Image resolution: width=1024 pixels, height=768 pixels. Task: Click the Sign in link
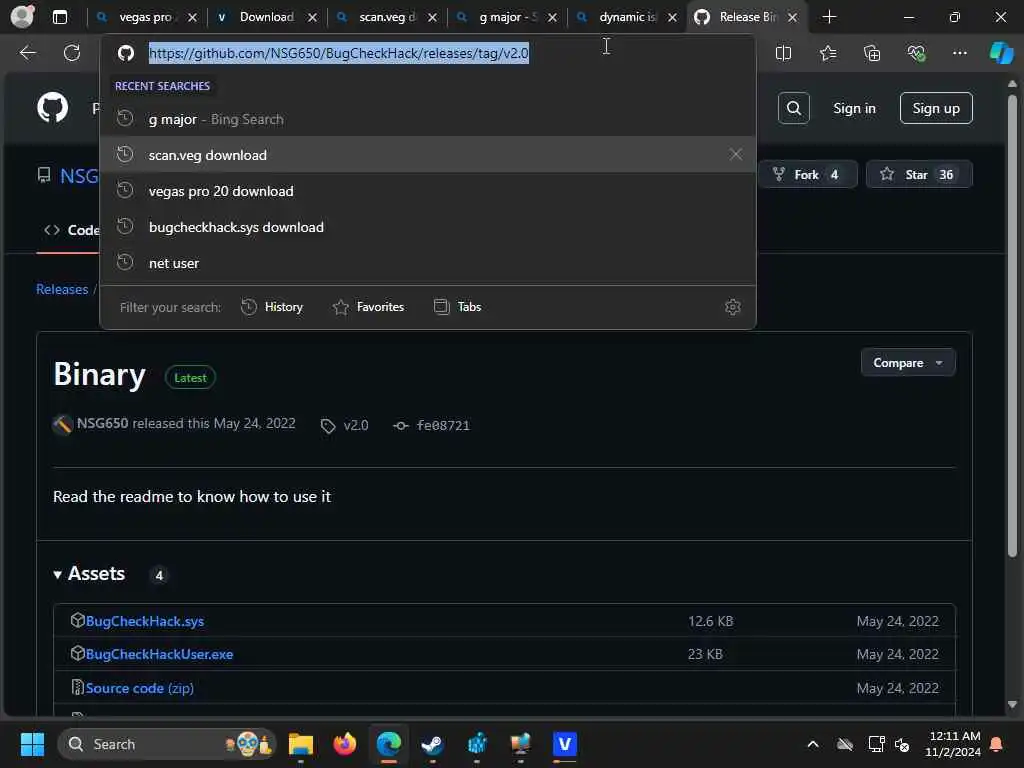(854, 108)
